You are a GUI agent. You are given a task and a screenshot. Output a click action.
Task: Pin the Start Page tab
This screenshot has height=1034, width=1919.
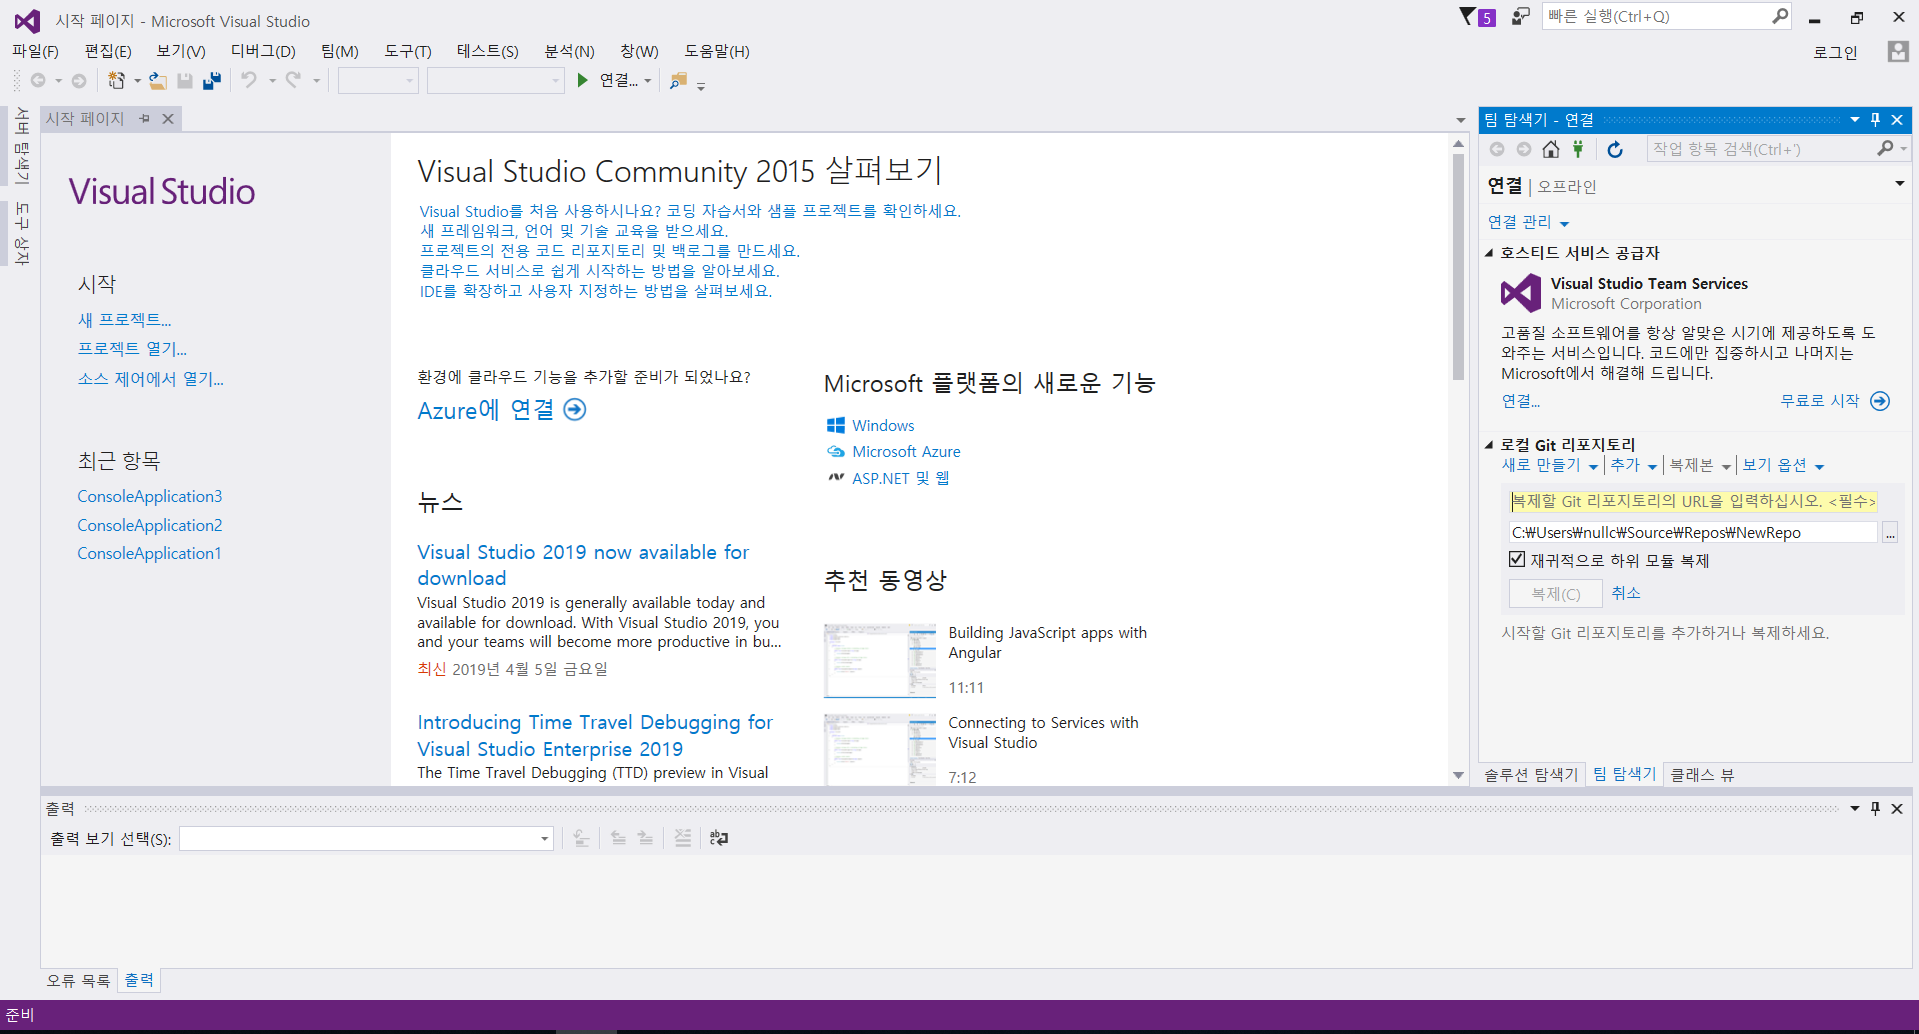click(145, 118)
